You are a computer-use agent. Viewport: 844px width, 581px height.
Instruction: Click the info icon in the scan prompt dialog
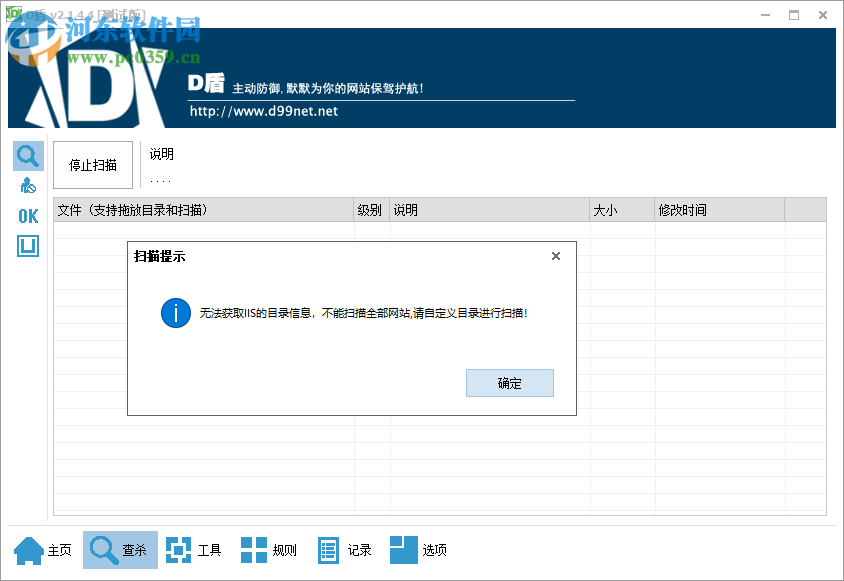177,312
